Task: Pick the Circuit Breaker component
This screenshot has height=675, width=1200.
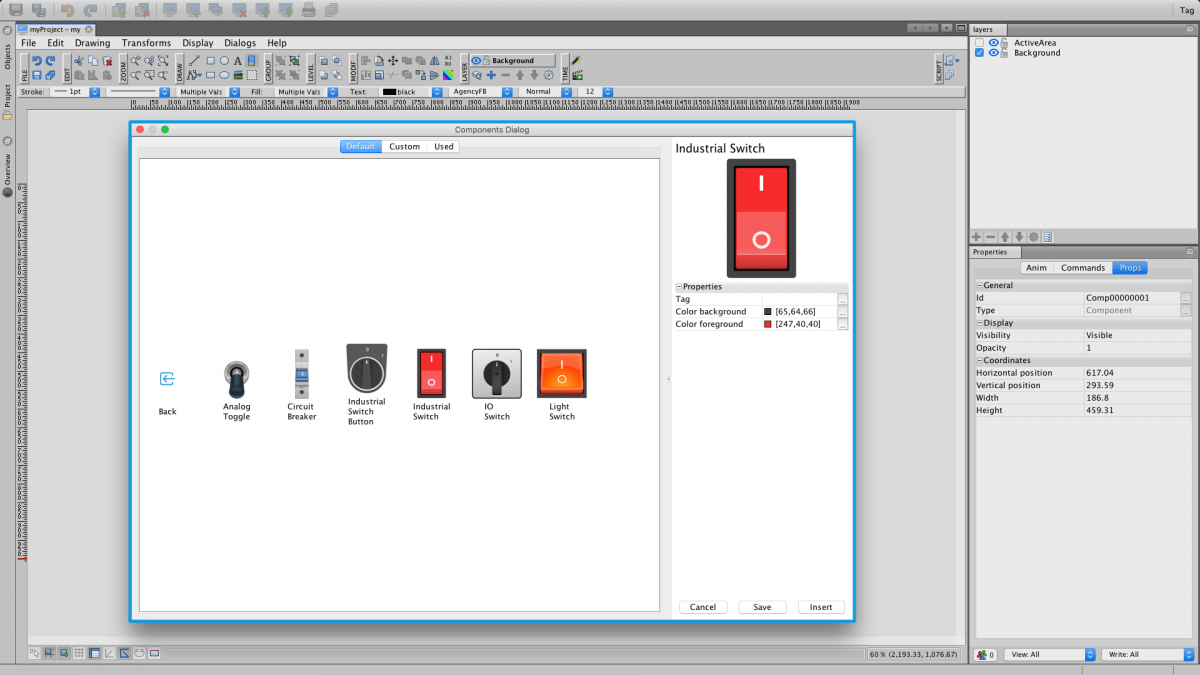Action: [x=301, y=375]
